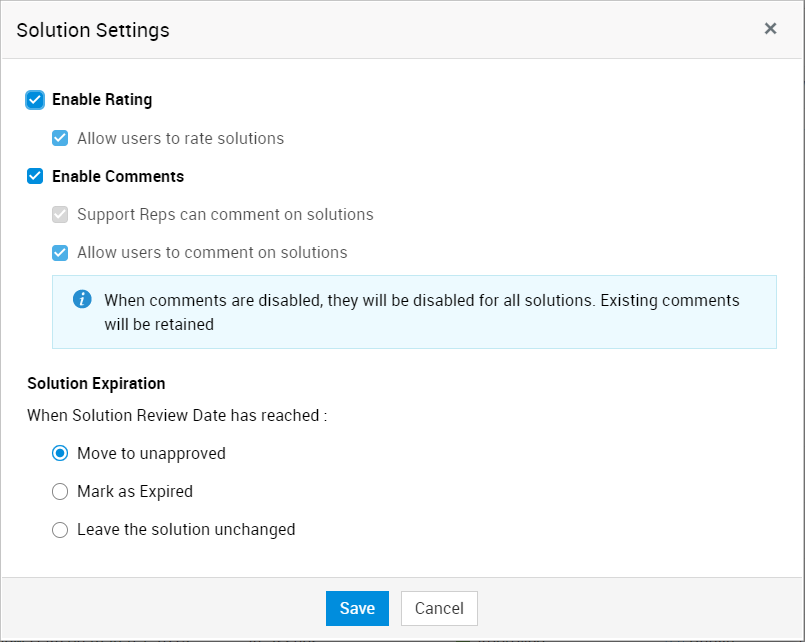Click the blue info icon in the notice
Screen dimensions: 805x642
[x=83, y=300]
